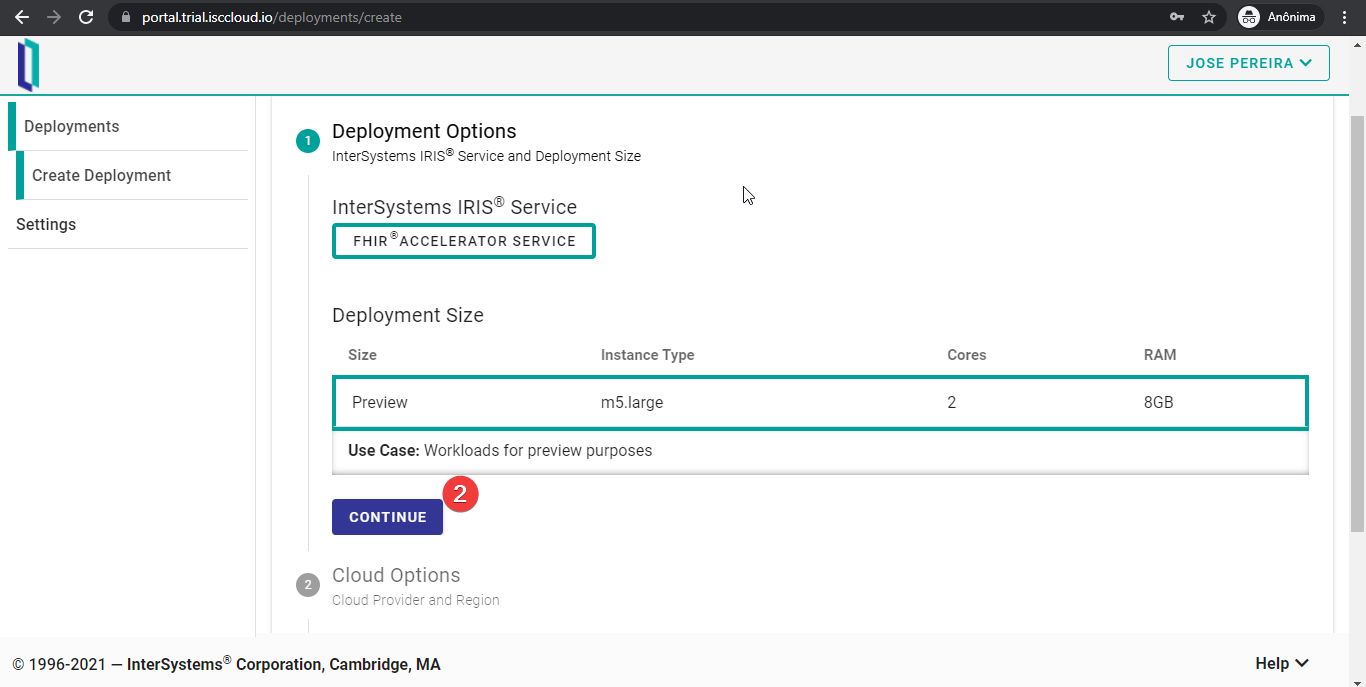Click the RAM column header
This screenshot has height=687, width=1366.
(1160, 355)
